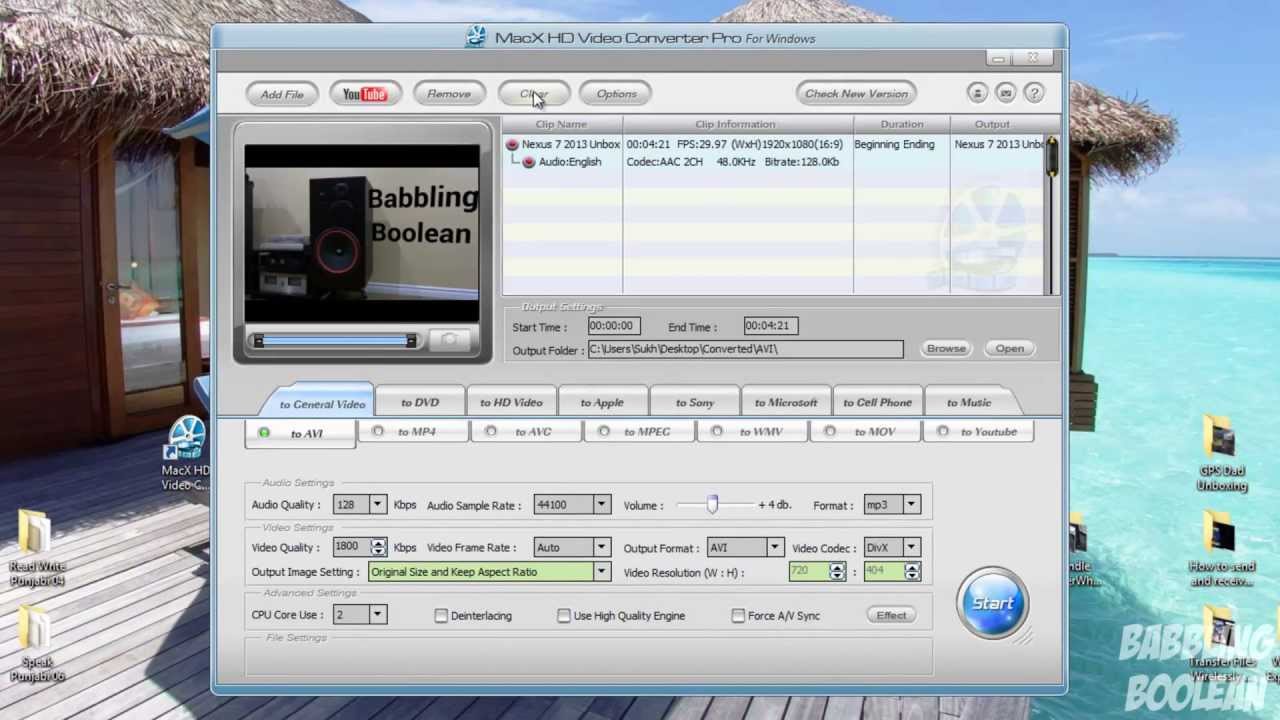Open the Options button

click(x=617, y=94)
